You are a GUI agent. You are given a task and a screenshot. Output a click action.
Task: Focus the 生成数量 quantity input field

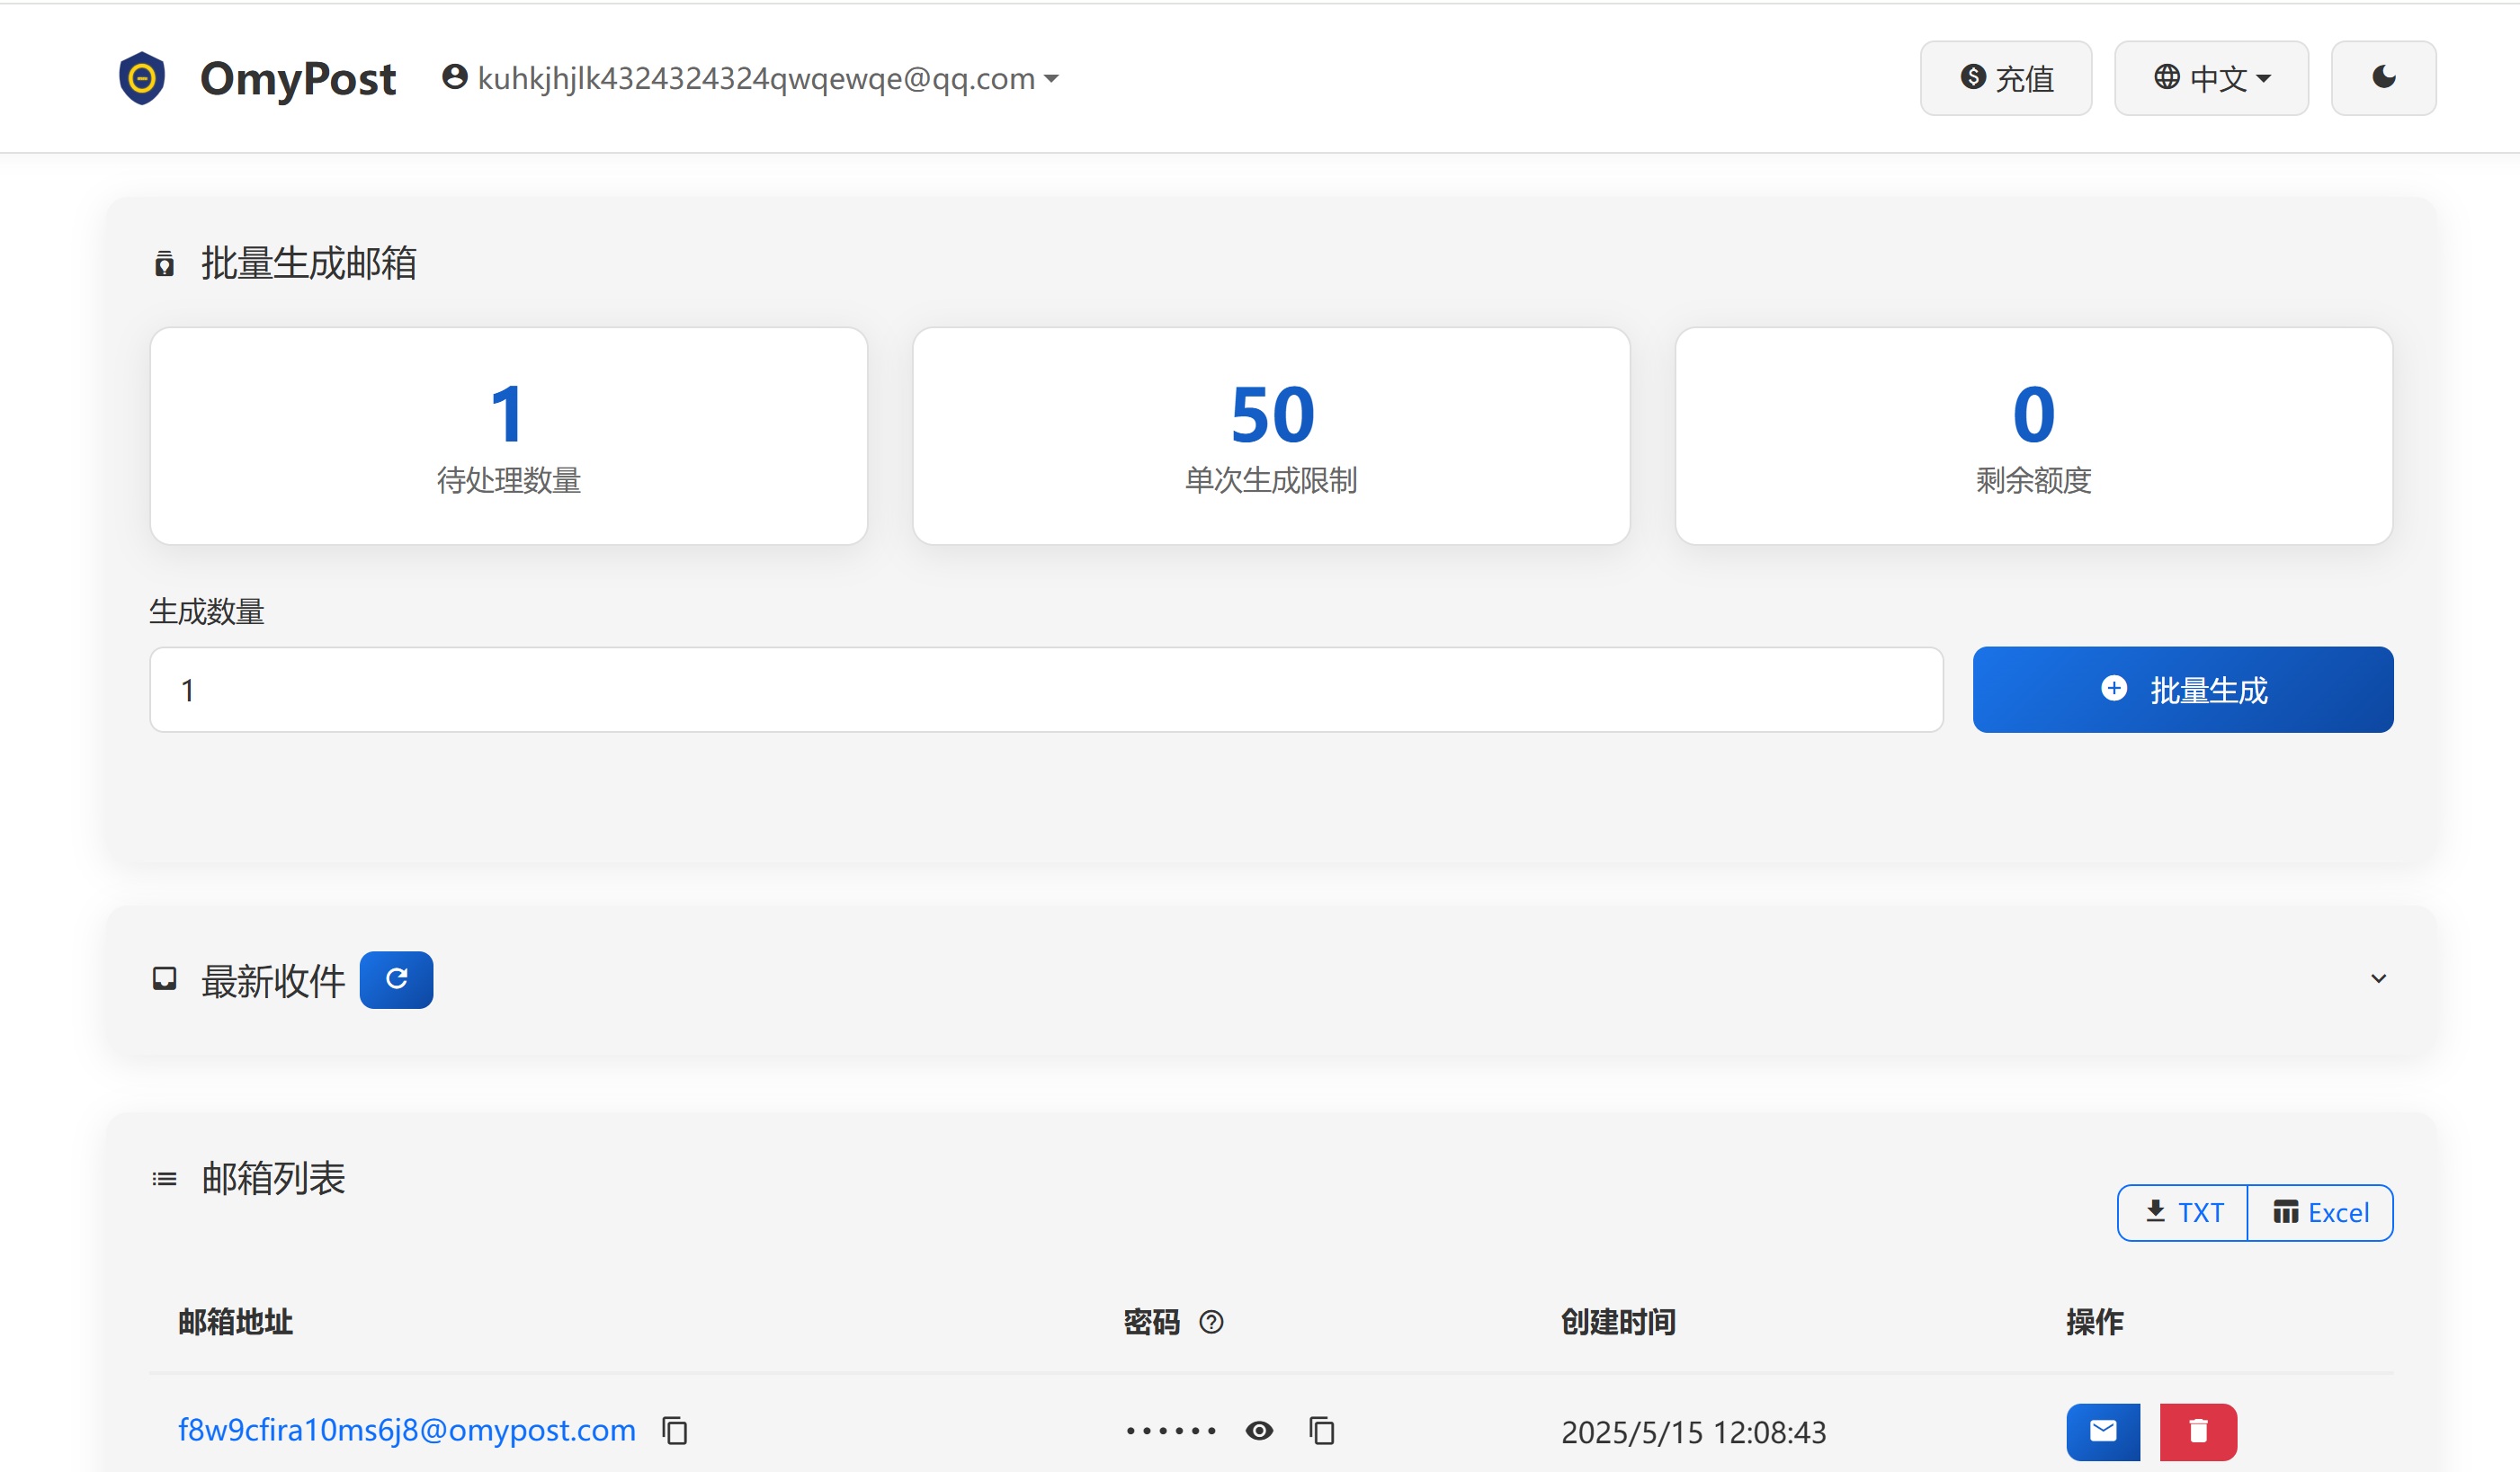tap(1045, 689)
